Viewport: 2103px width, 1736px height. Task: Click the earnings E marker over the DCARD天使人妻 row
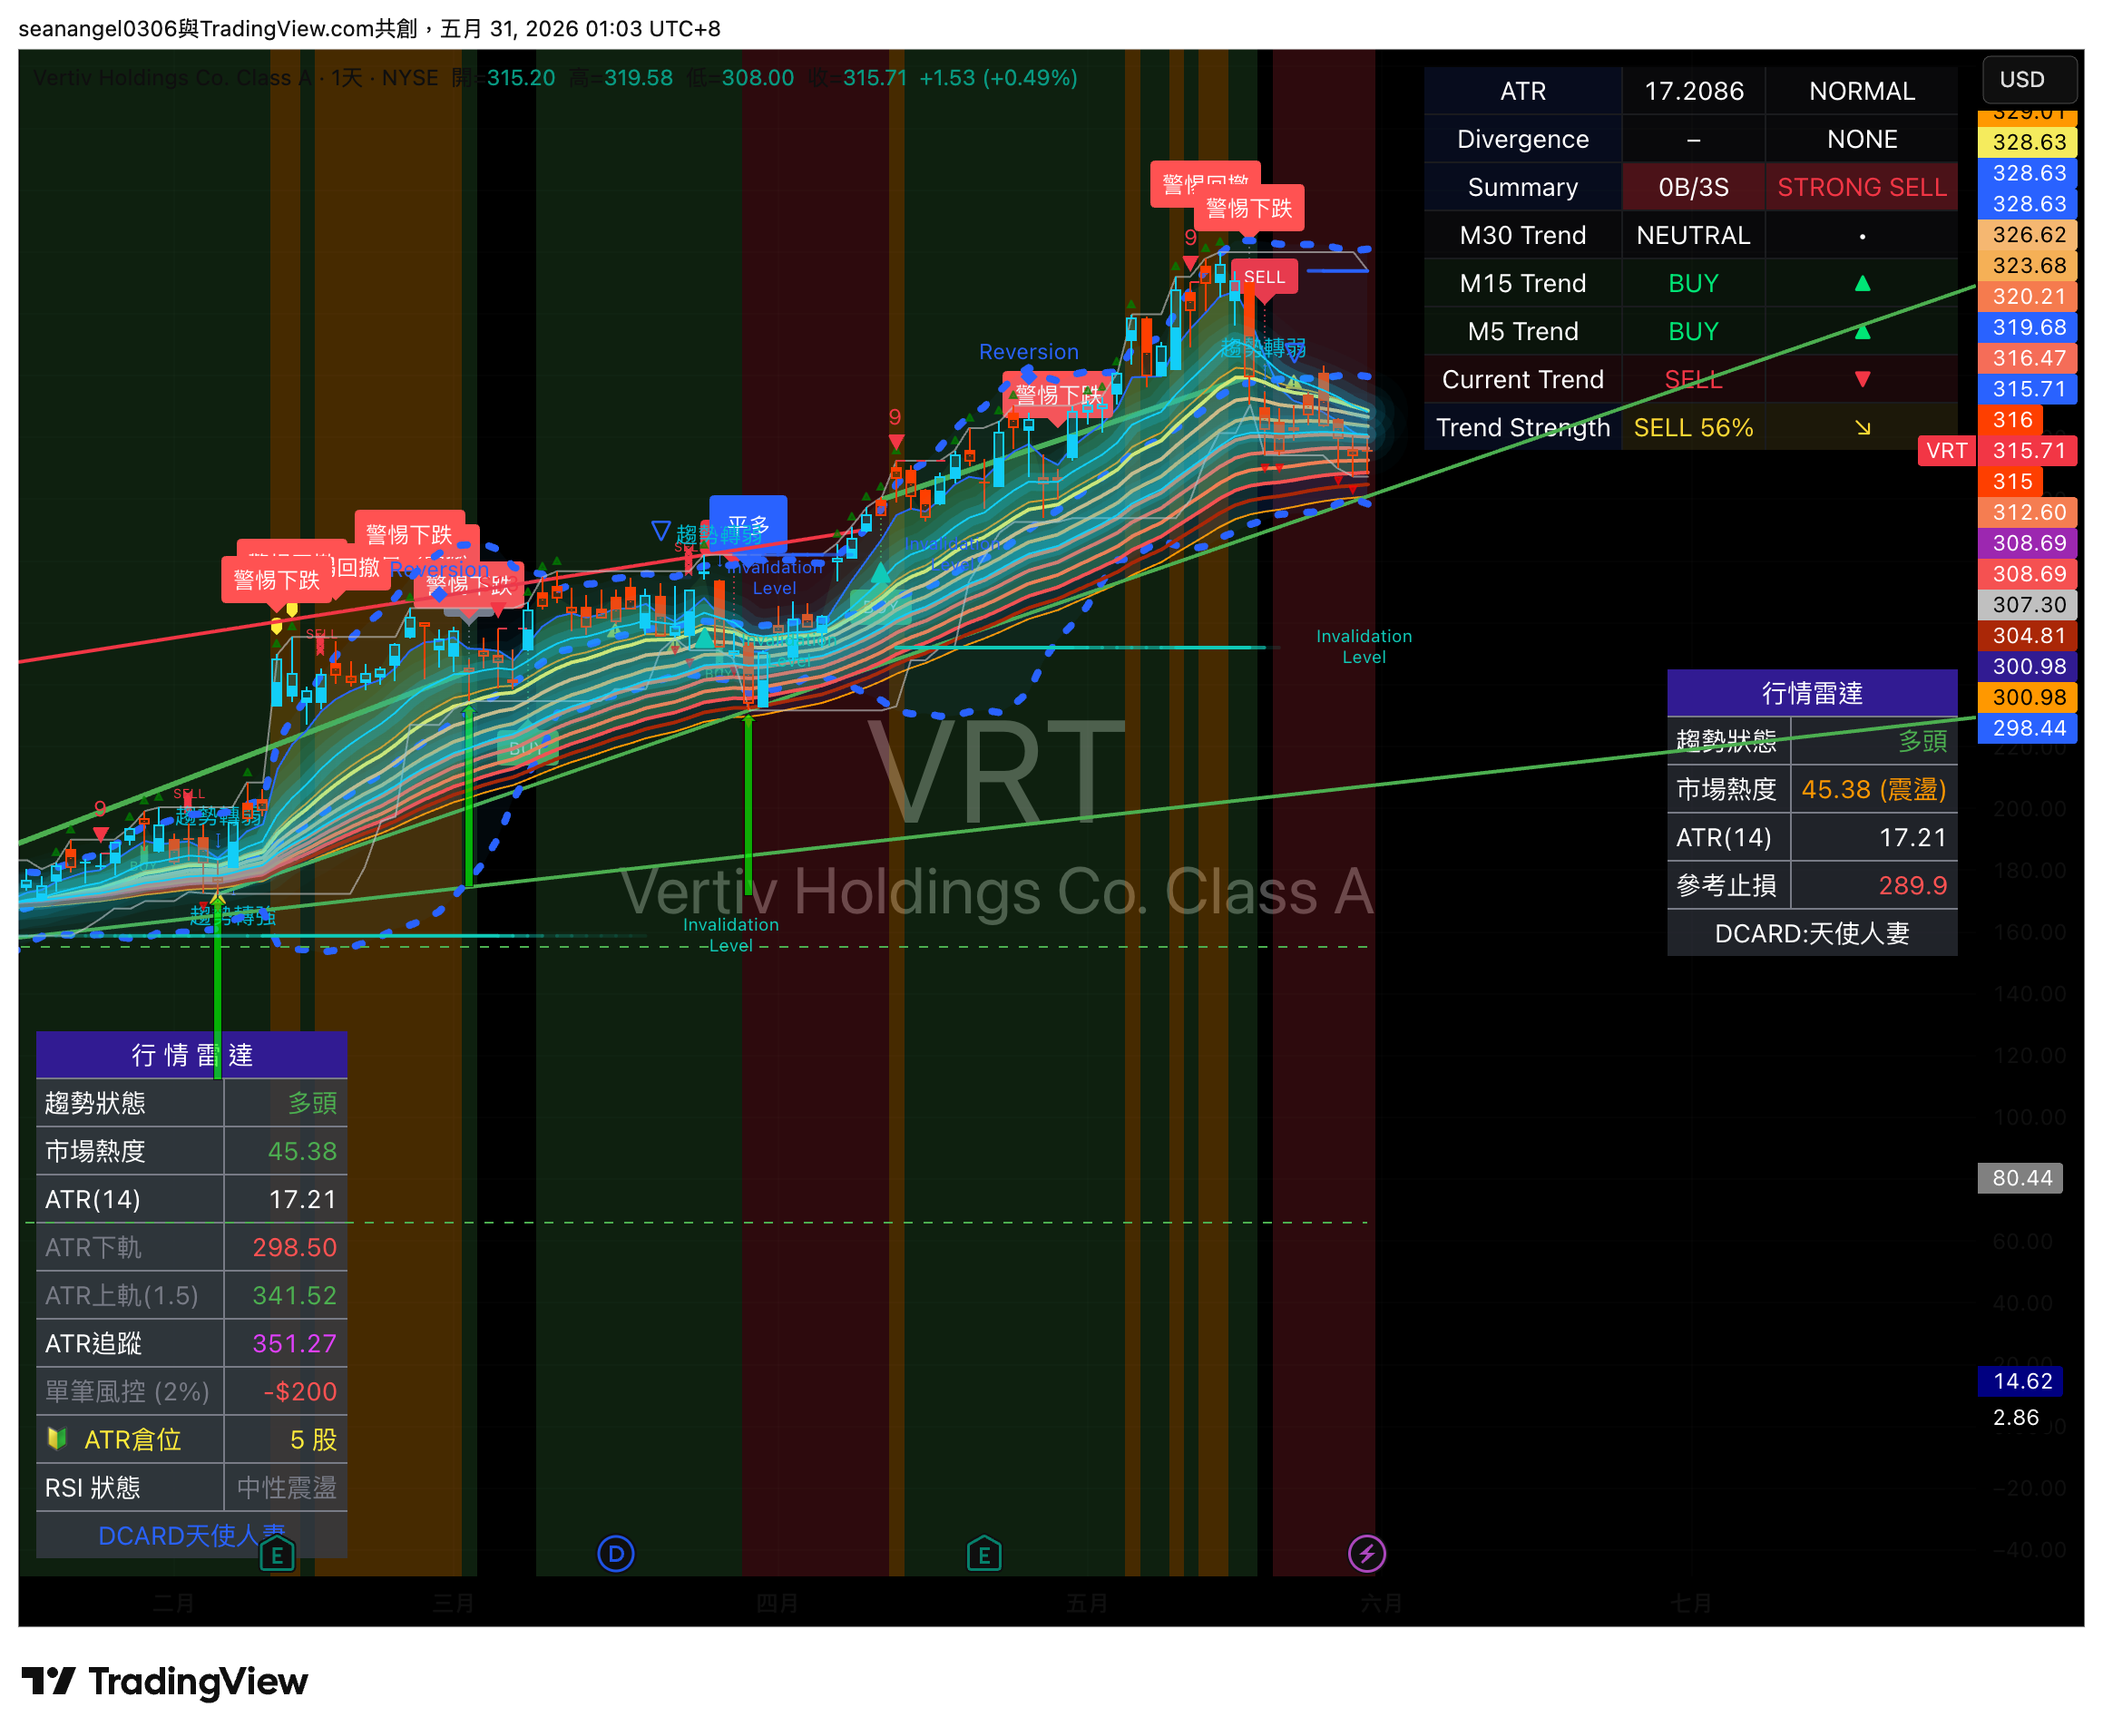tap(277, 1553)
